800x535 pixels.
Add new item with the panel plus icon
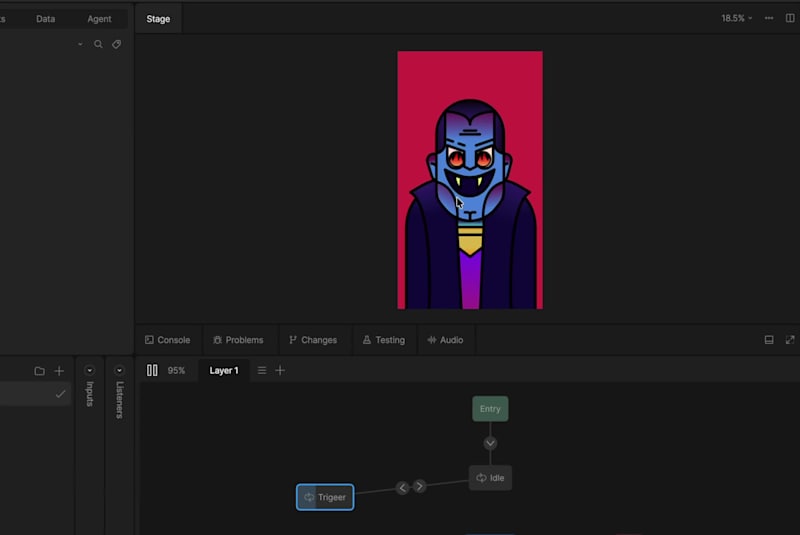(x=59, y=371)
